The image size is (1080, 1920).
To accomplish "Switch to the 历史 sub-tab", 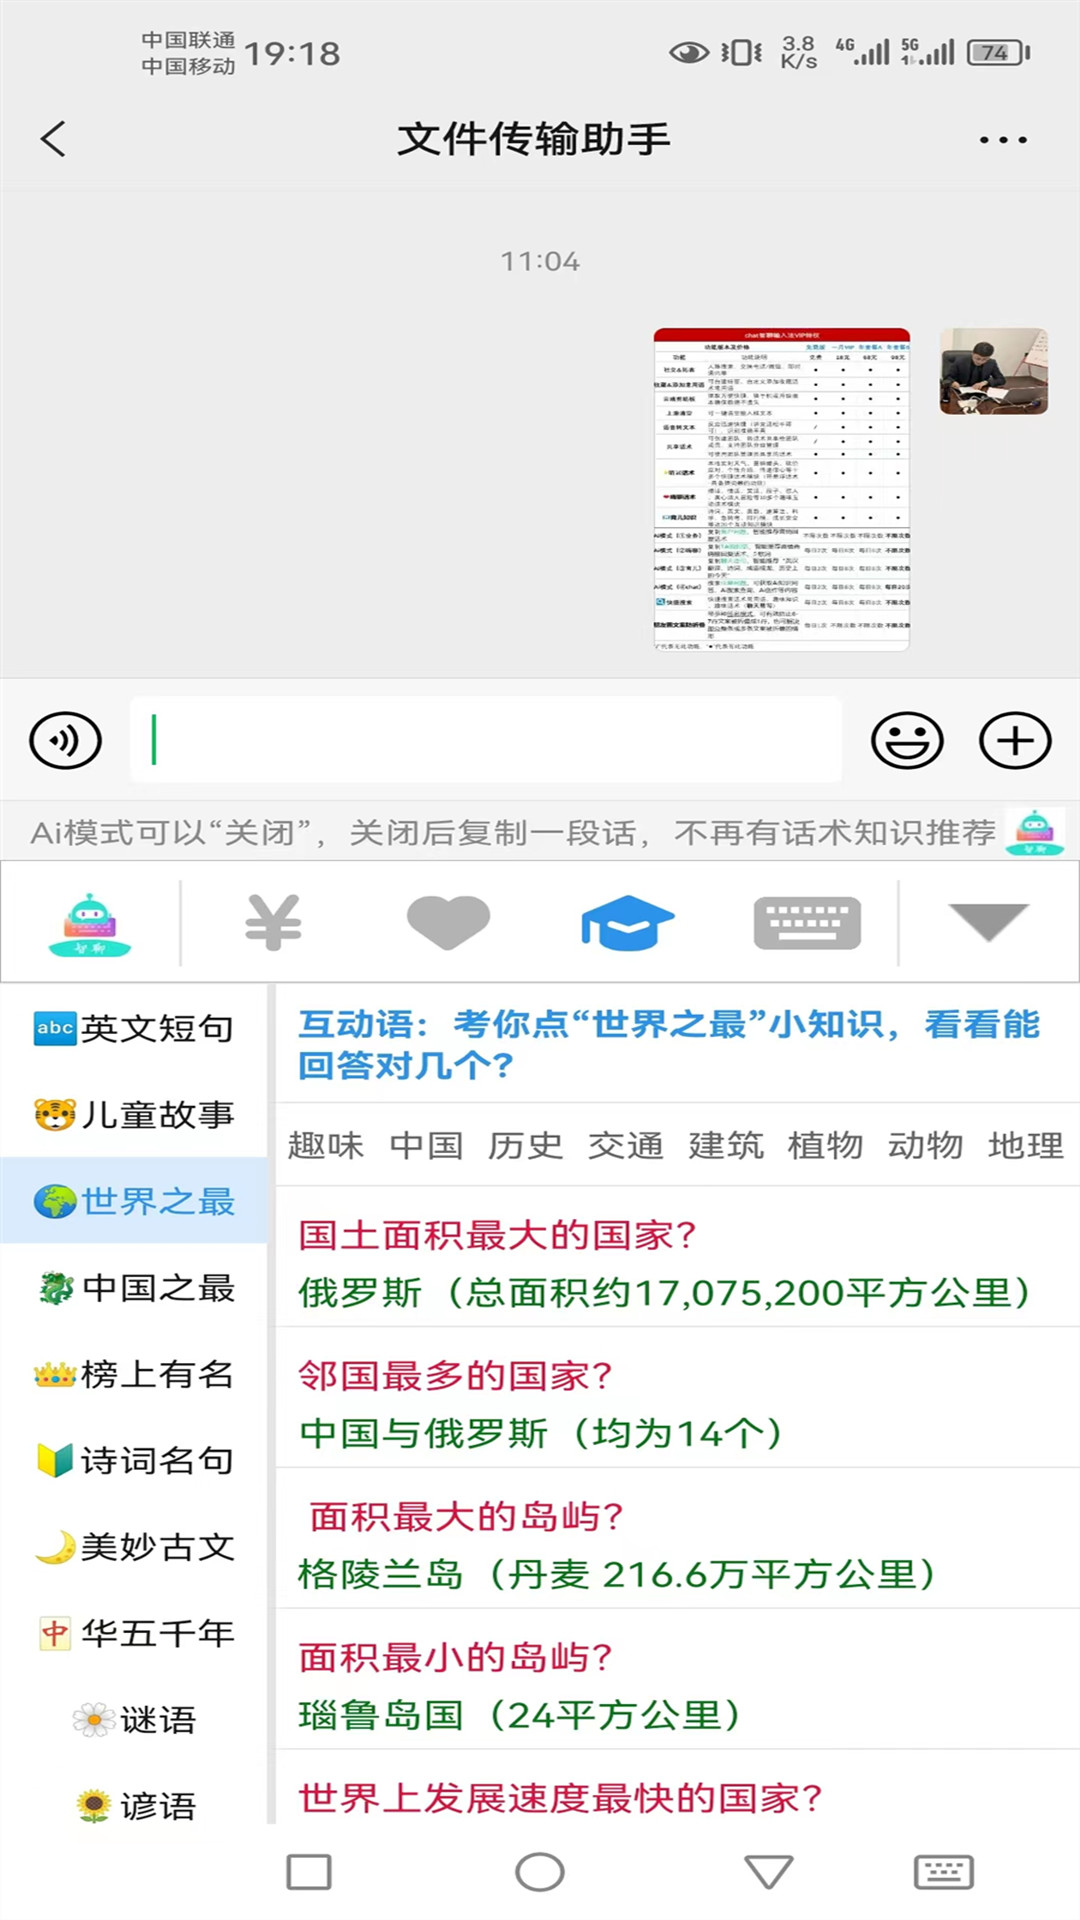I will pos(525,1146).
